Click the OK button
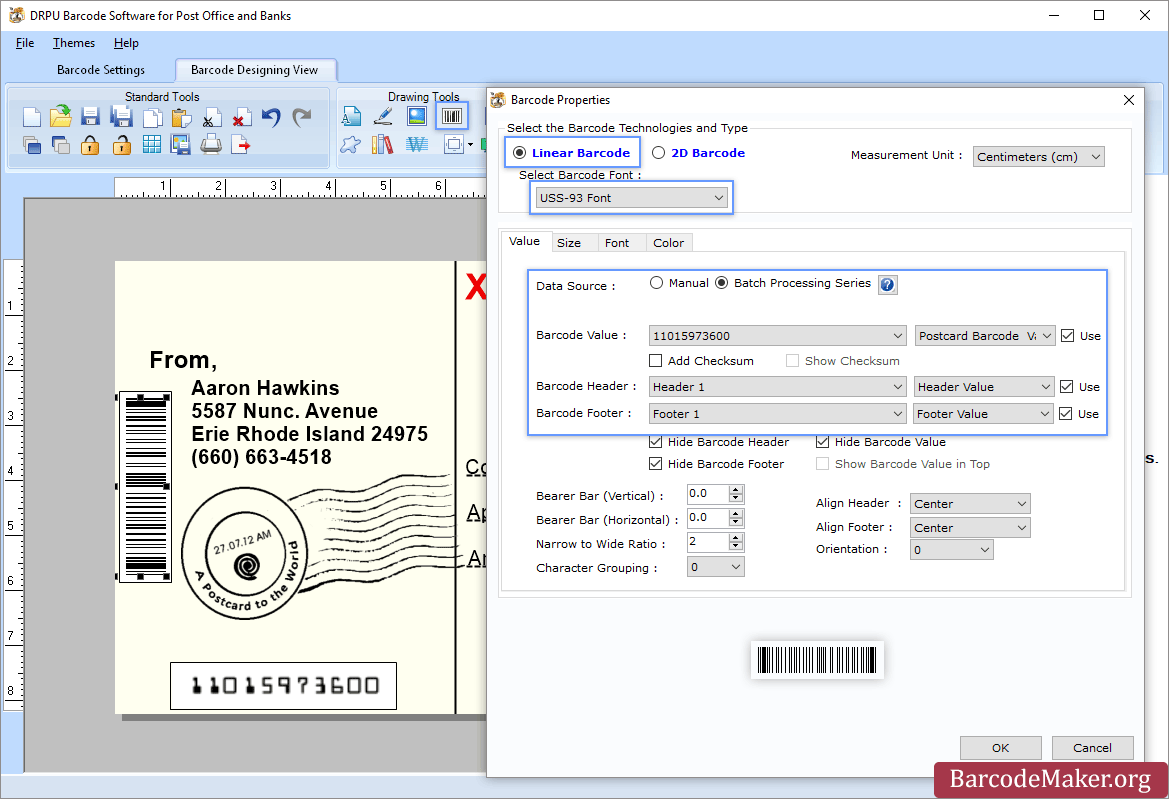Screen dimensions: 1169x799 click(x=1001, y=748)
